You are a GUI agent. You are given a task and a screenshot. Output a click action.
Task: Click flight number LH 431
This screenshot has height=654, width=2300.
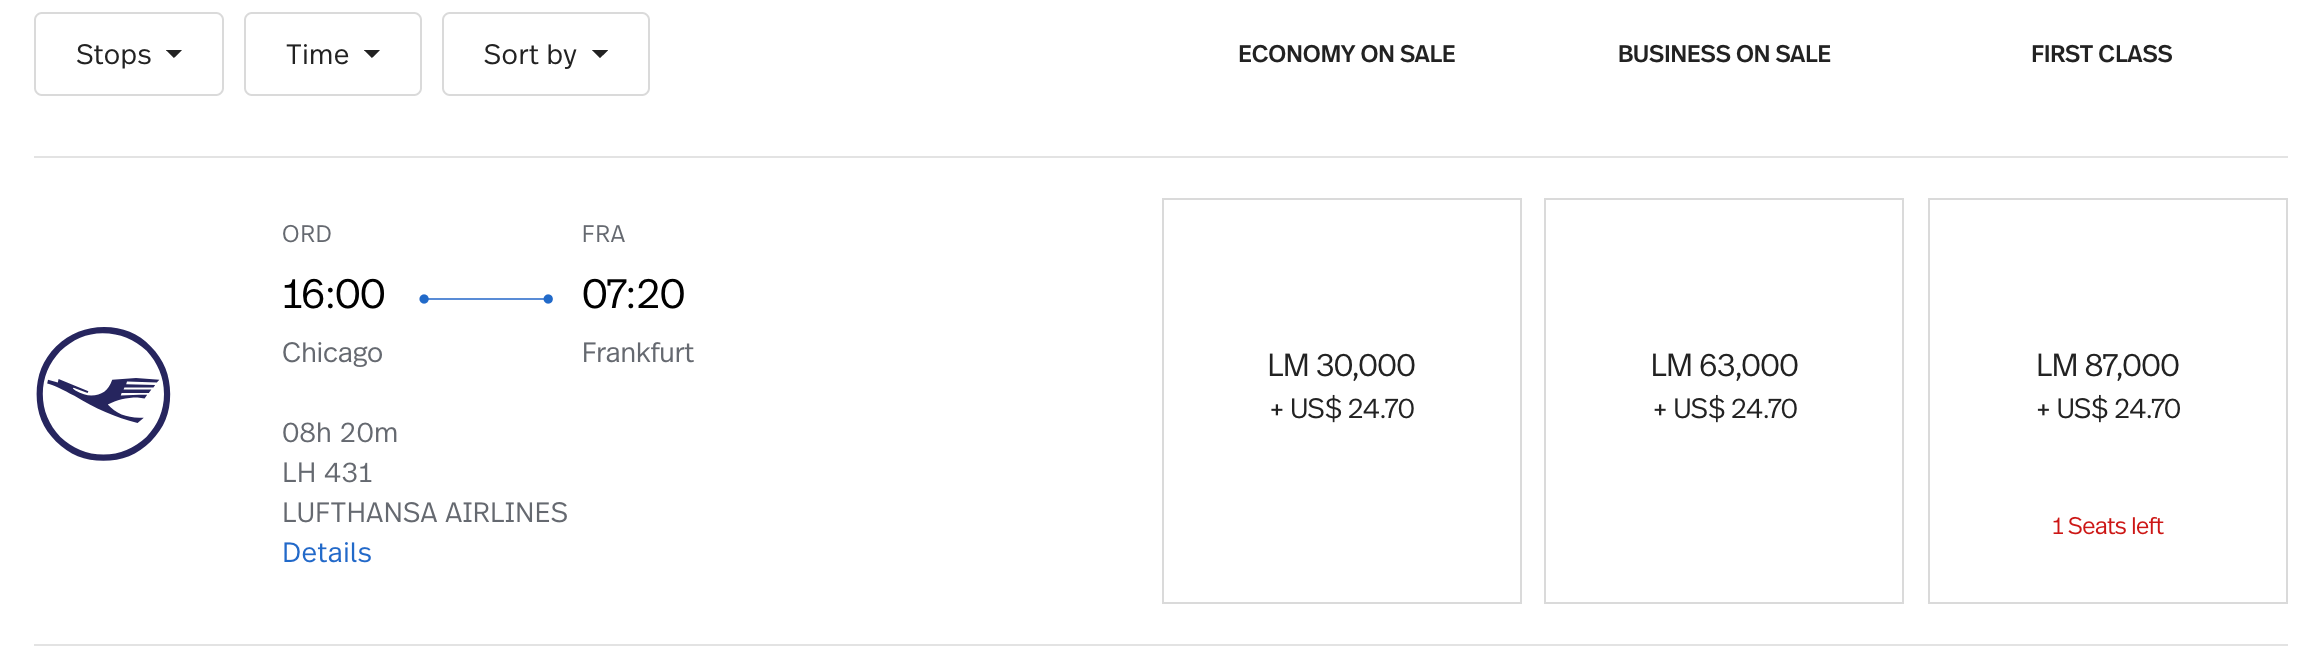(x=327, y=472)
